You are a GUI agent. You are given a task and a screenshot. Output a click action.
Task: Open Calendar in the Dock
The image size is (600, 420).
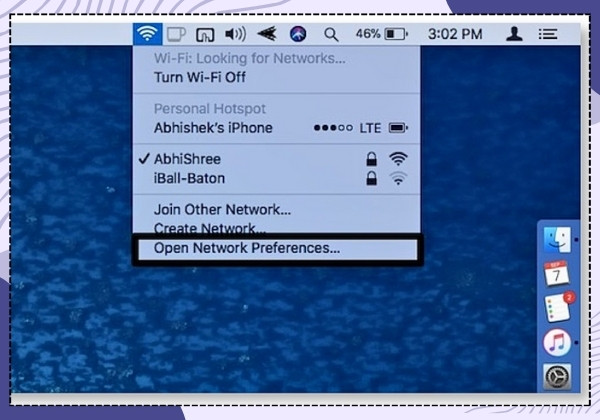point(557,273)
